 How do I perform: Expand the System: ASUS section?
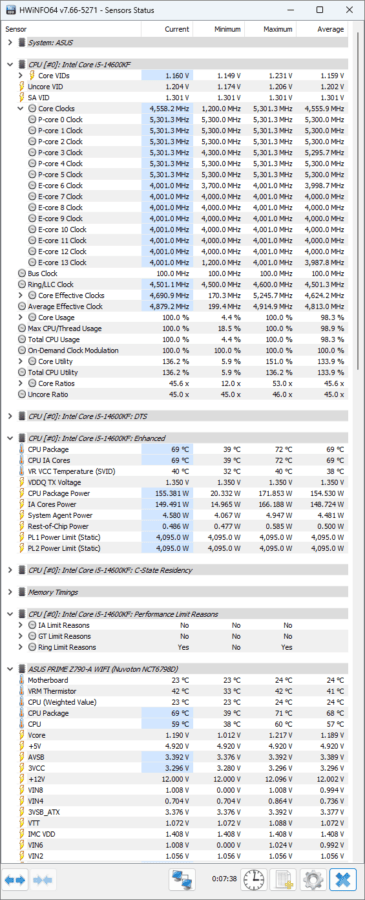(10, 42)
